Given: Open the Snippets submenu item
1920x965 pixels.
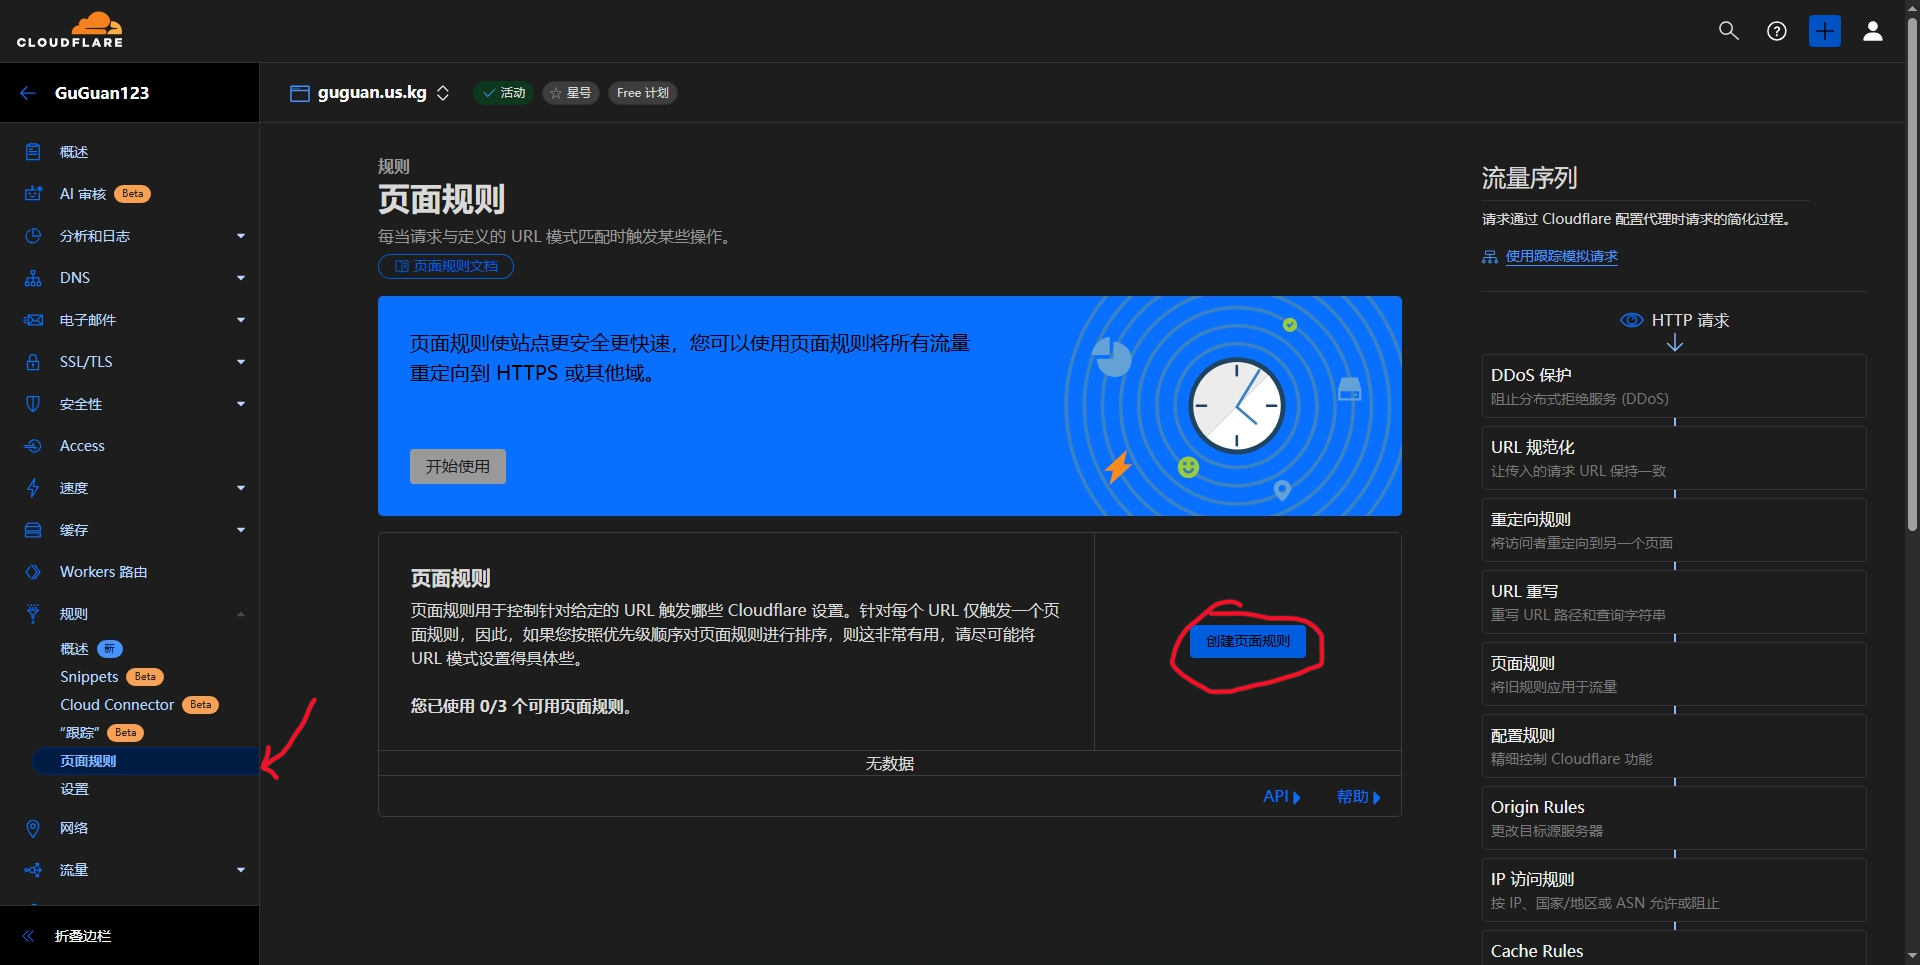Looking at the screenshot, I should 89,677.
